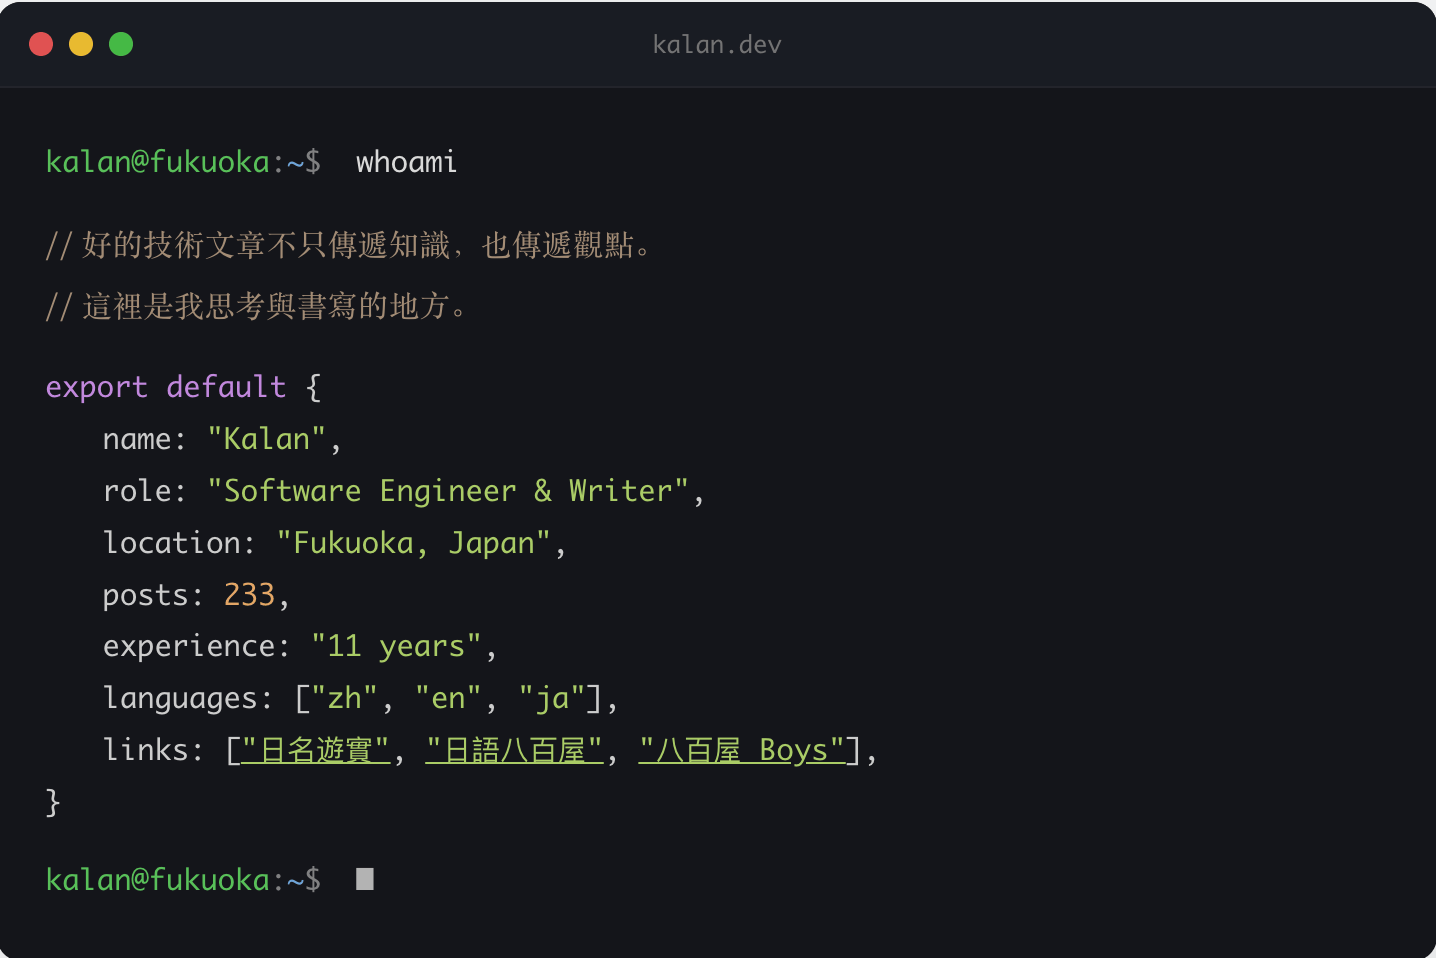Click the whoami command text
Screen dimensions: 1436x958
(x=406, y=162)
